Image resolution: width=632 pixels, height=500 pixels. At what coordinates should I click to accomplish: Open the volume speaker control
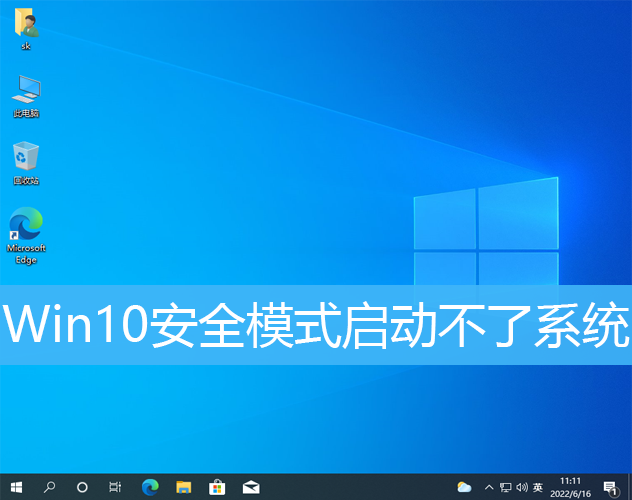[521, 487]
